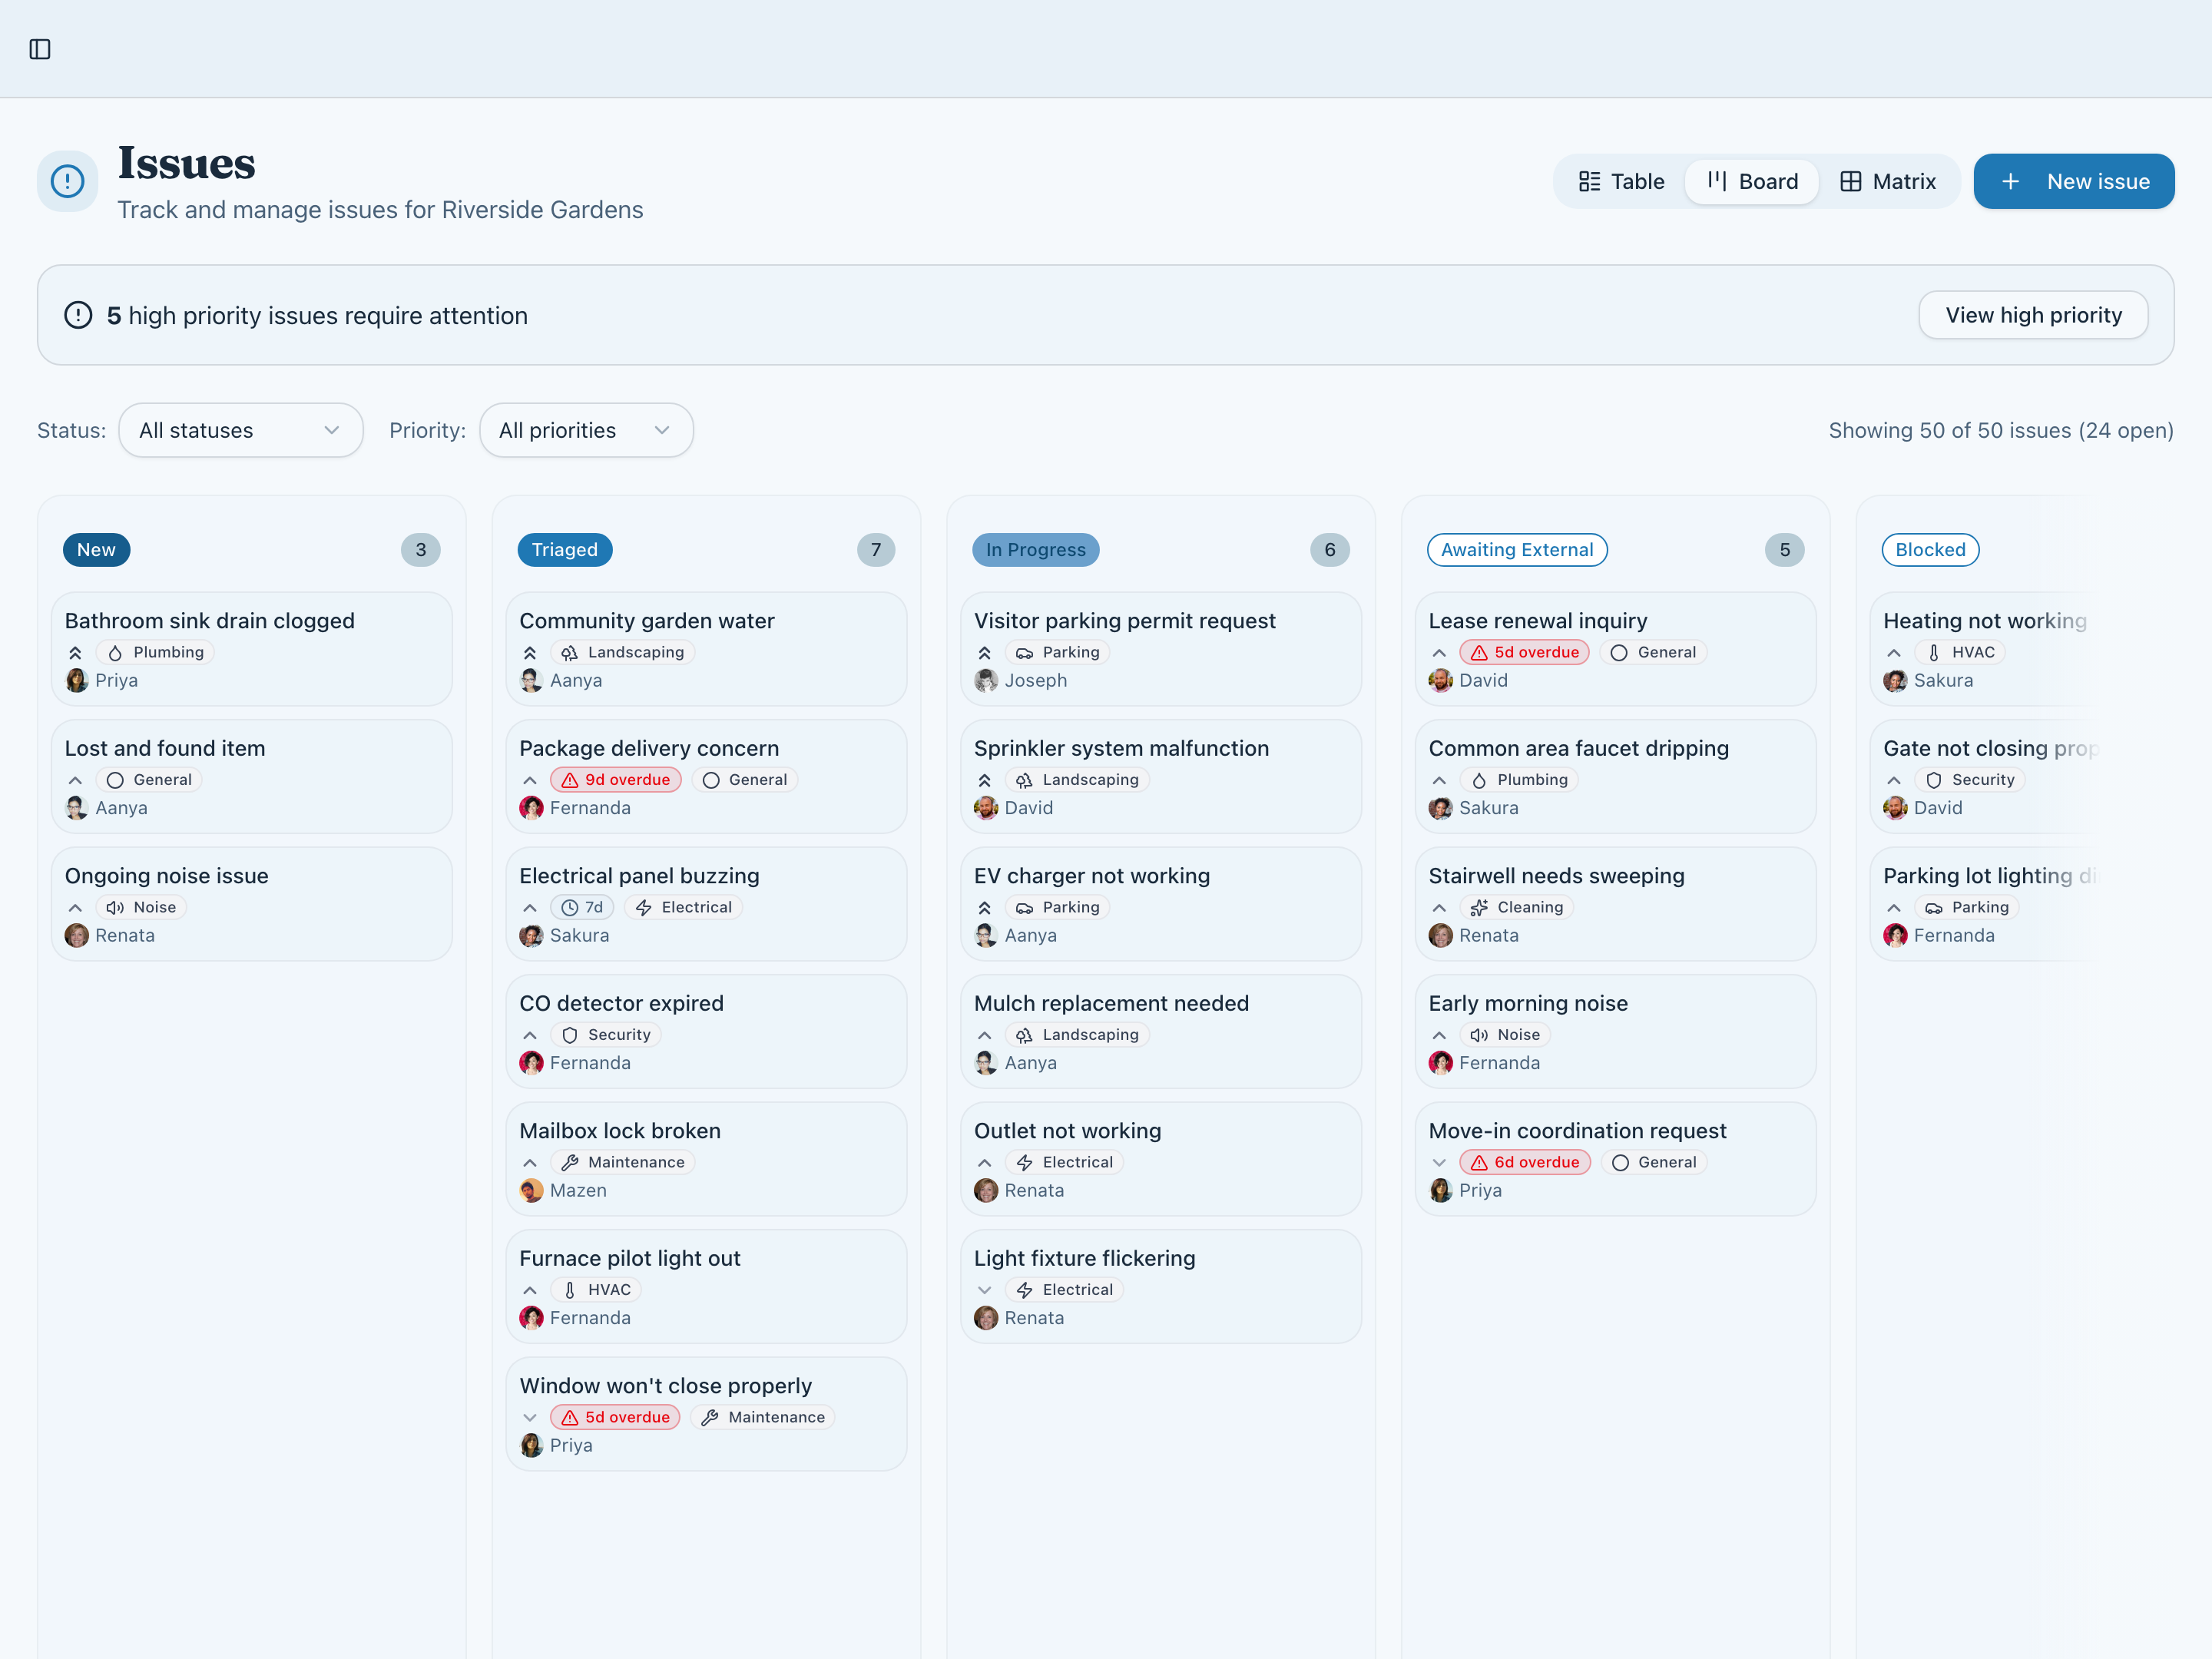Image resolution: width=2212 pixels, height=1659 pixels.
Task: Switch to Matrix view
Action: click(1887, 181)
